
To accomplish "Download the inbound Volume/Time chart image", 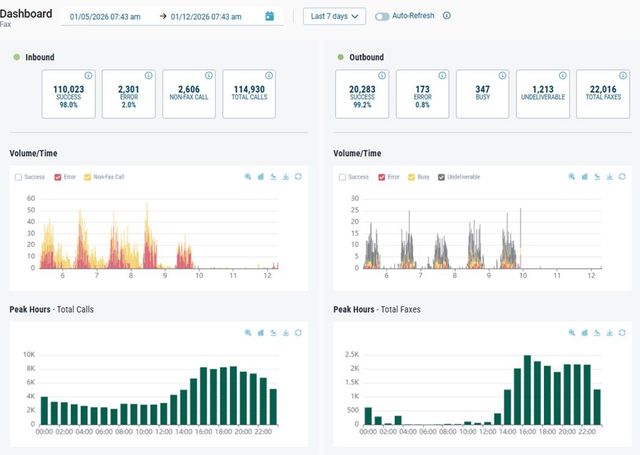I will (x=286, y=177).
